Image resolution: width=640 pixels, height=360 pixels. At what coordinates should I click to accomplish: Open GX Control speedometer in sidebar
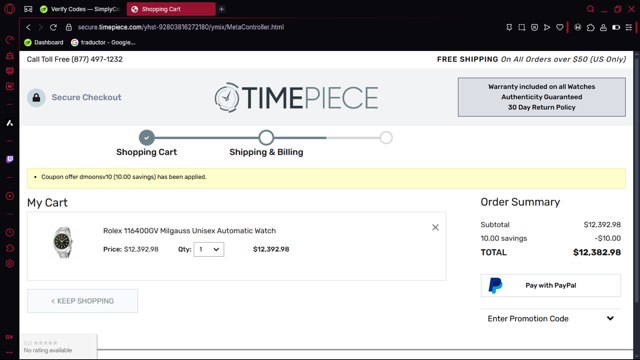9,40
